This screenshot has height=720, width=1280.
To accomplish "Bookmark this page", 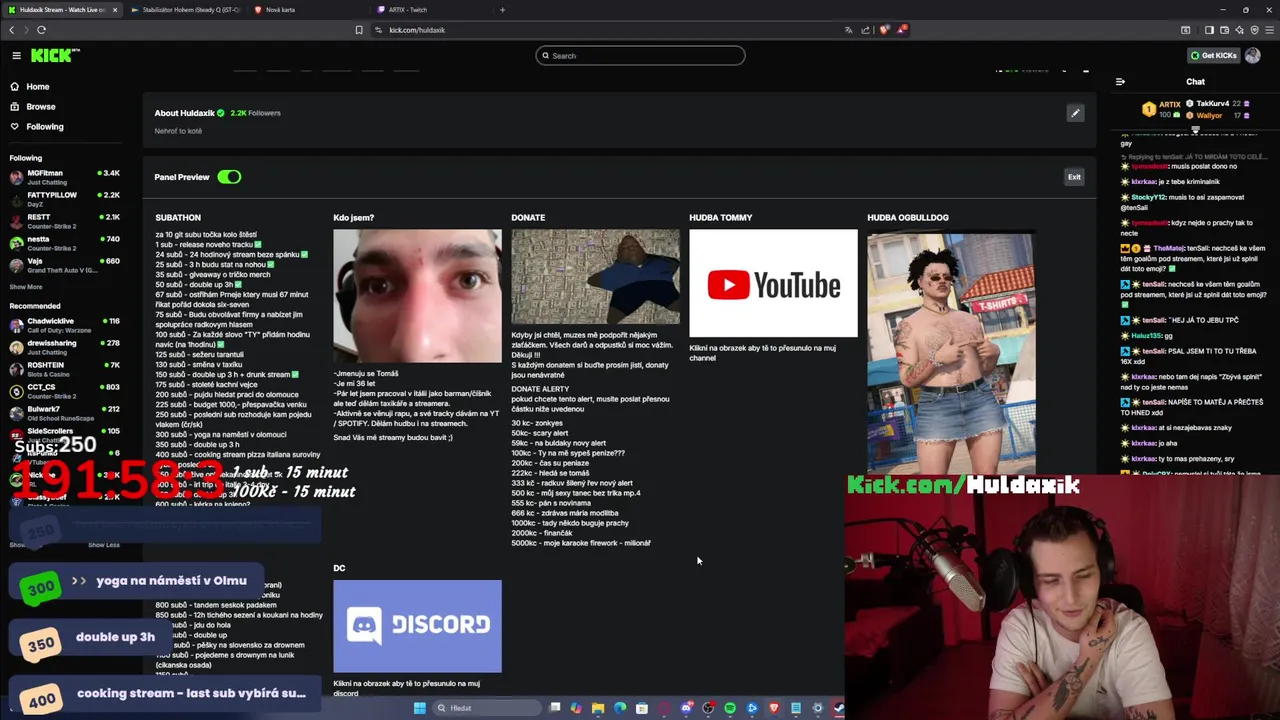I will point(359,30).
